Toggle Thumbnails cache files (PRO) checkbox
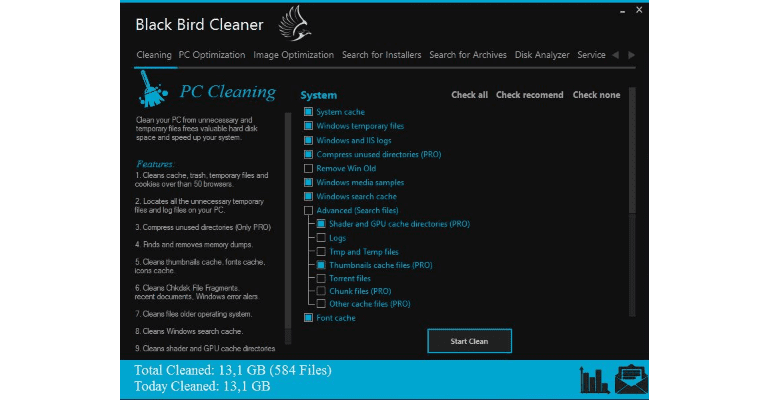 (x=321, y=265)
